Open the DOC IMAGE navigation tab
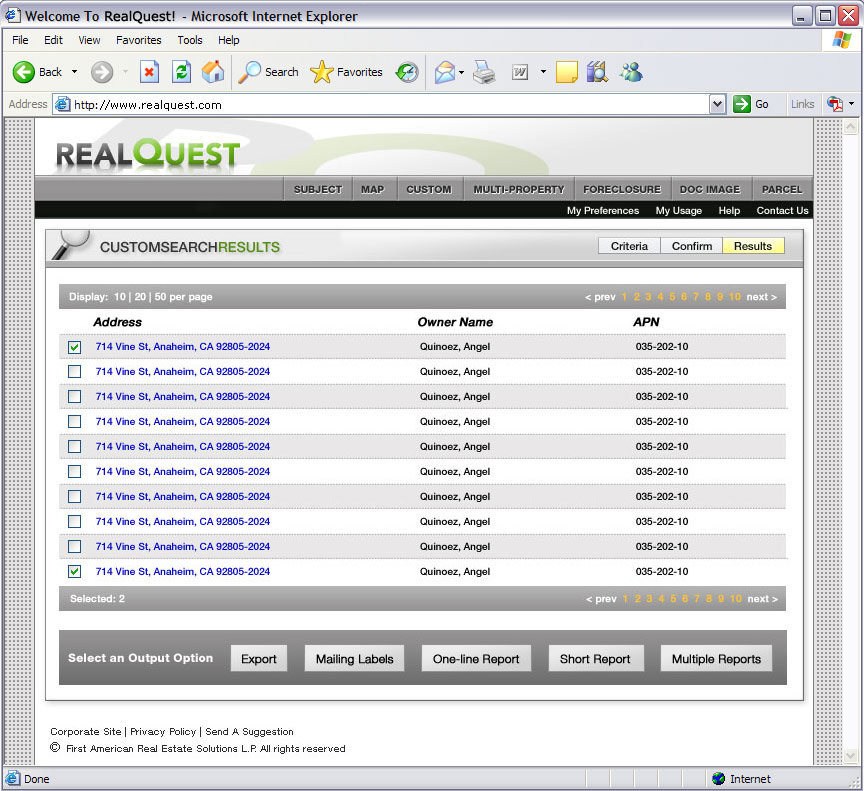Screen dimensions: 864x791 [710, 189]
